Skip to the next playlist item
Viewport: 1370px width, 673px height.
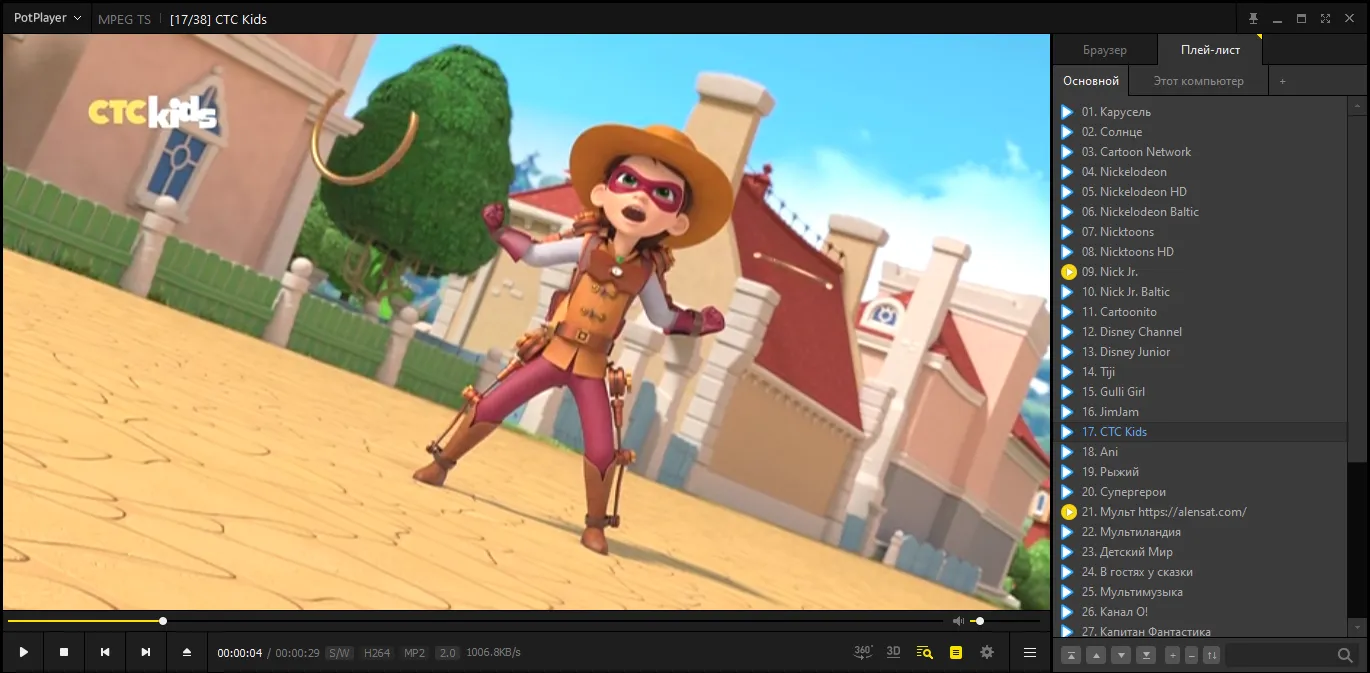tap(146, 652)
